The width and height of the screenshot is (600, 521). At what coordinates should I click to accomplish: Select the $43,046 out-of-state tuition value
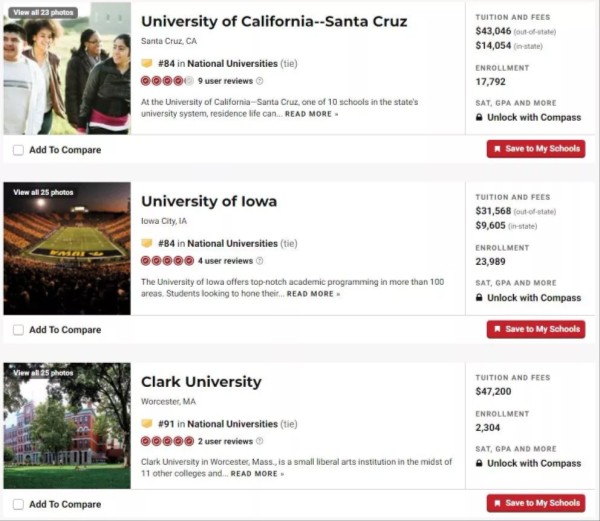(493, 31)
